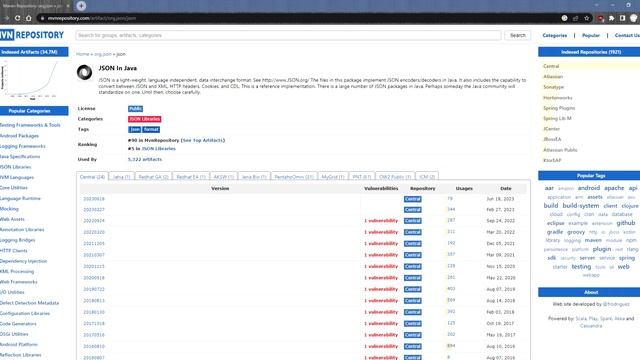Click the red extension icon in toolbar
The image size is (640, 360).
[600, 18]
